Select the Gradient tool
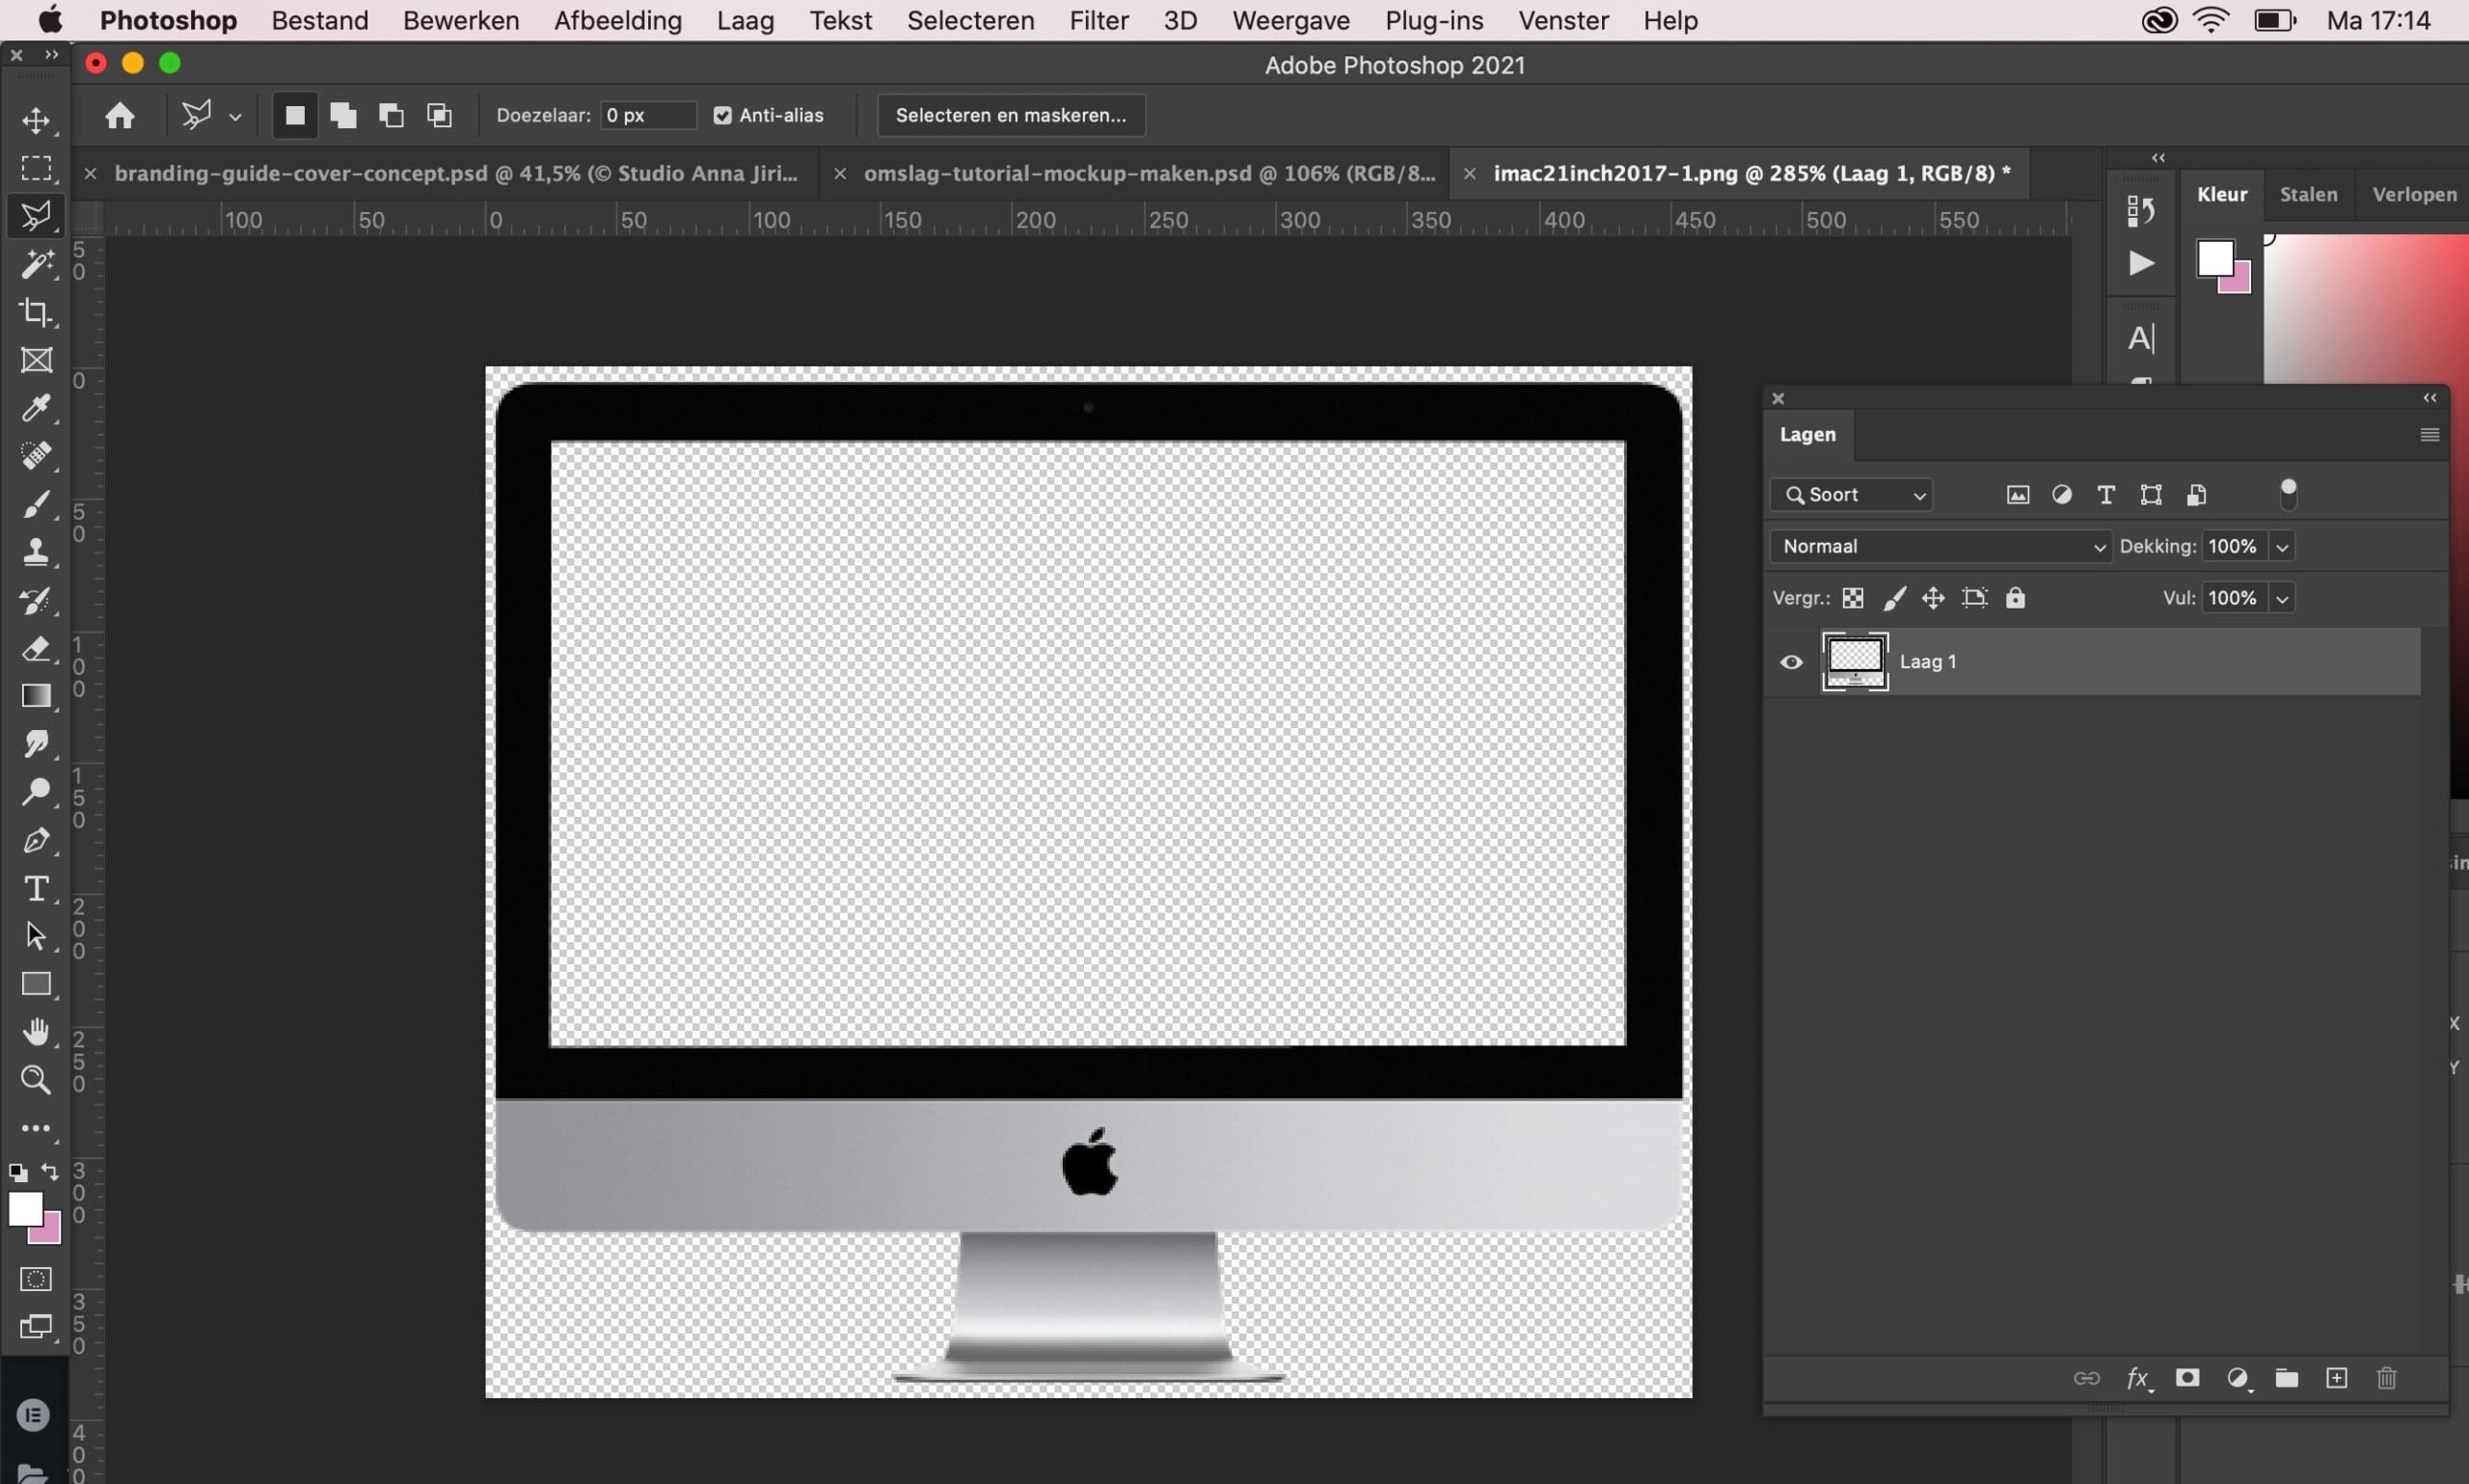The image size is (2469, 1484). 36,696
